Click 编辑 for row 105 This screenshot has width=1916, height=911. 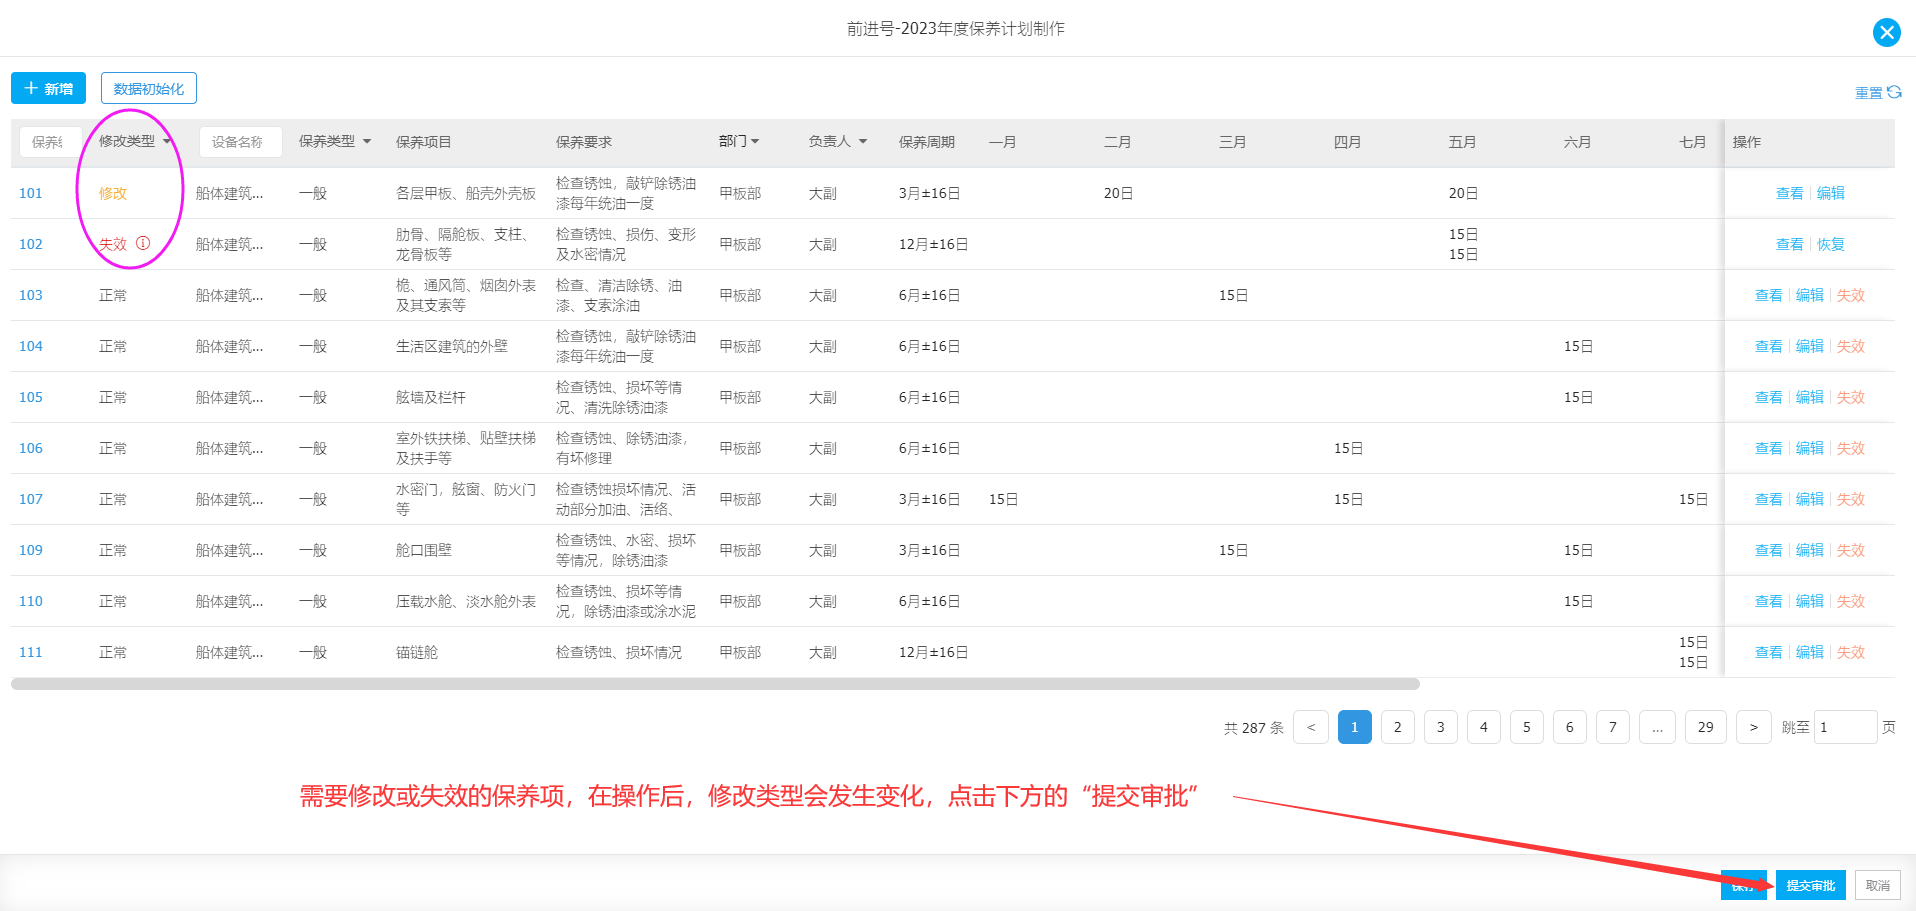click(x=1809, y=397)
